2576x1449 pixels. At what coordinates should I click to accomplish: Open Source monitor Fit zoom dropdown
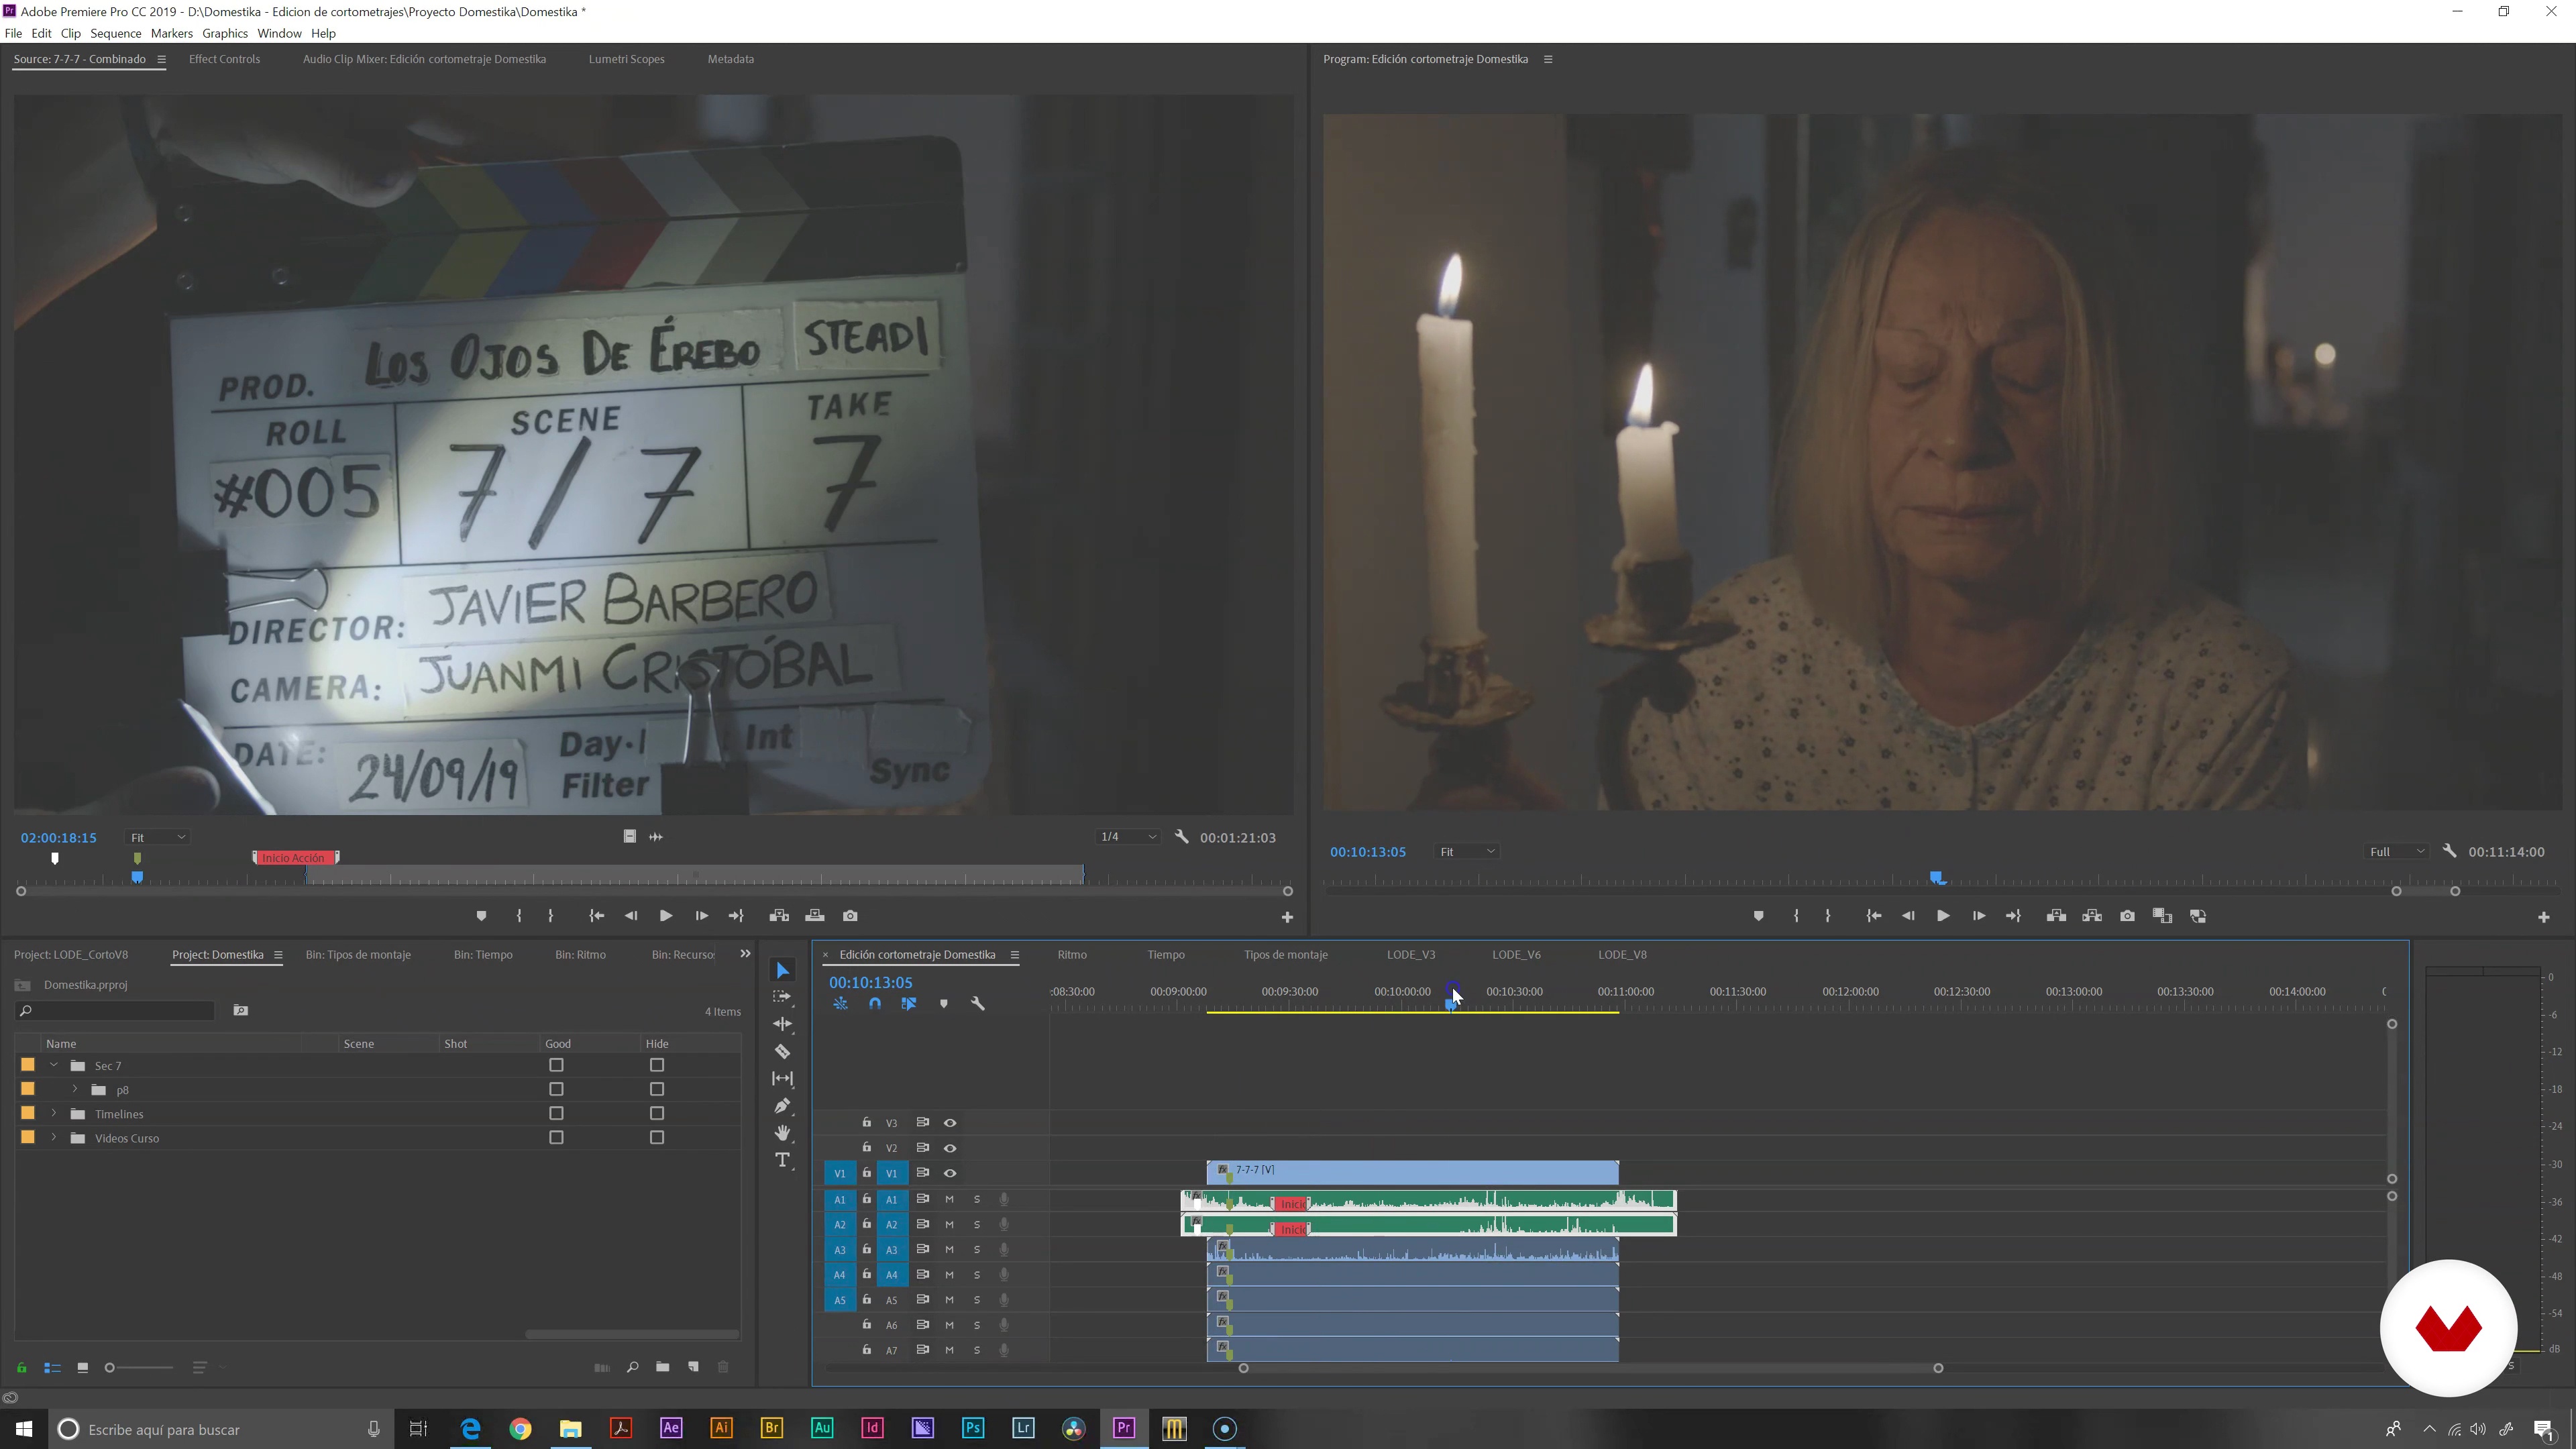coord(158,837)
